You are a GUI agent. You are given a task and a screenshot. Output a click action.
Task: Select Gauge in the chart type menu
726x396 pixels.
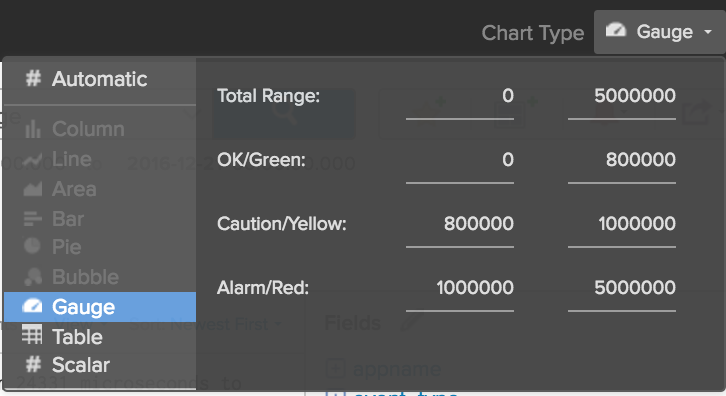100,307
